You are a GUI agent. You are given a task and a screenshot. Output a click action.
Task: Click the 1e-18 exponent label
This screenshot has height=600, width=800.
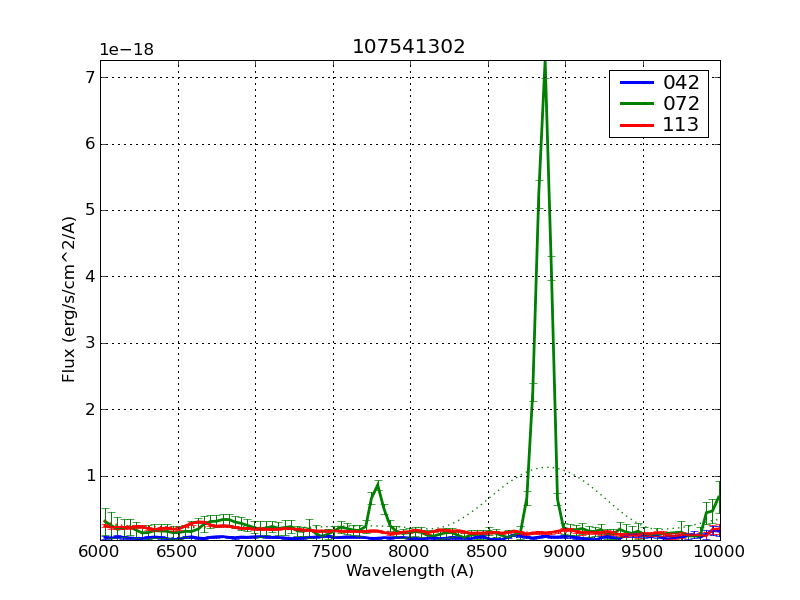126,50
